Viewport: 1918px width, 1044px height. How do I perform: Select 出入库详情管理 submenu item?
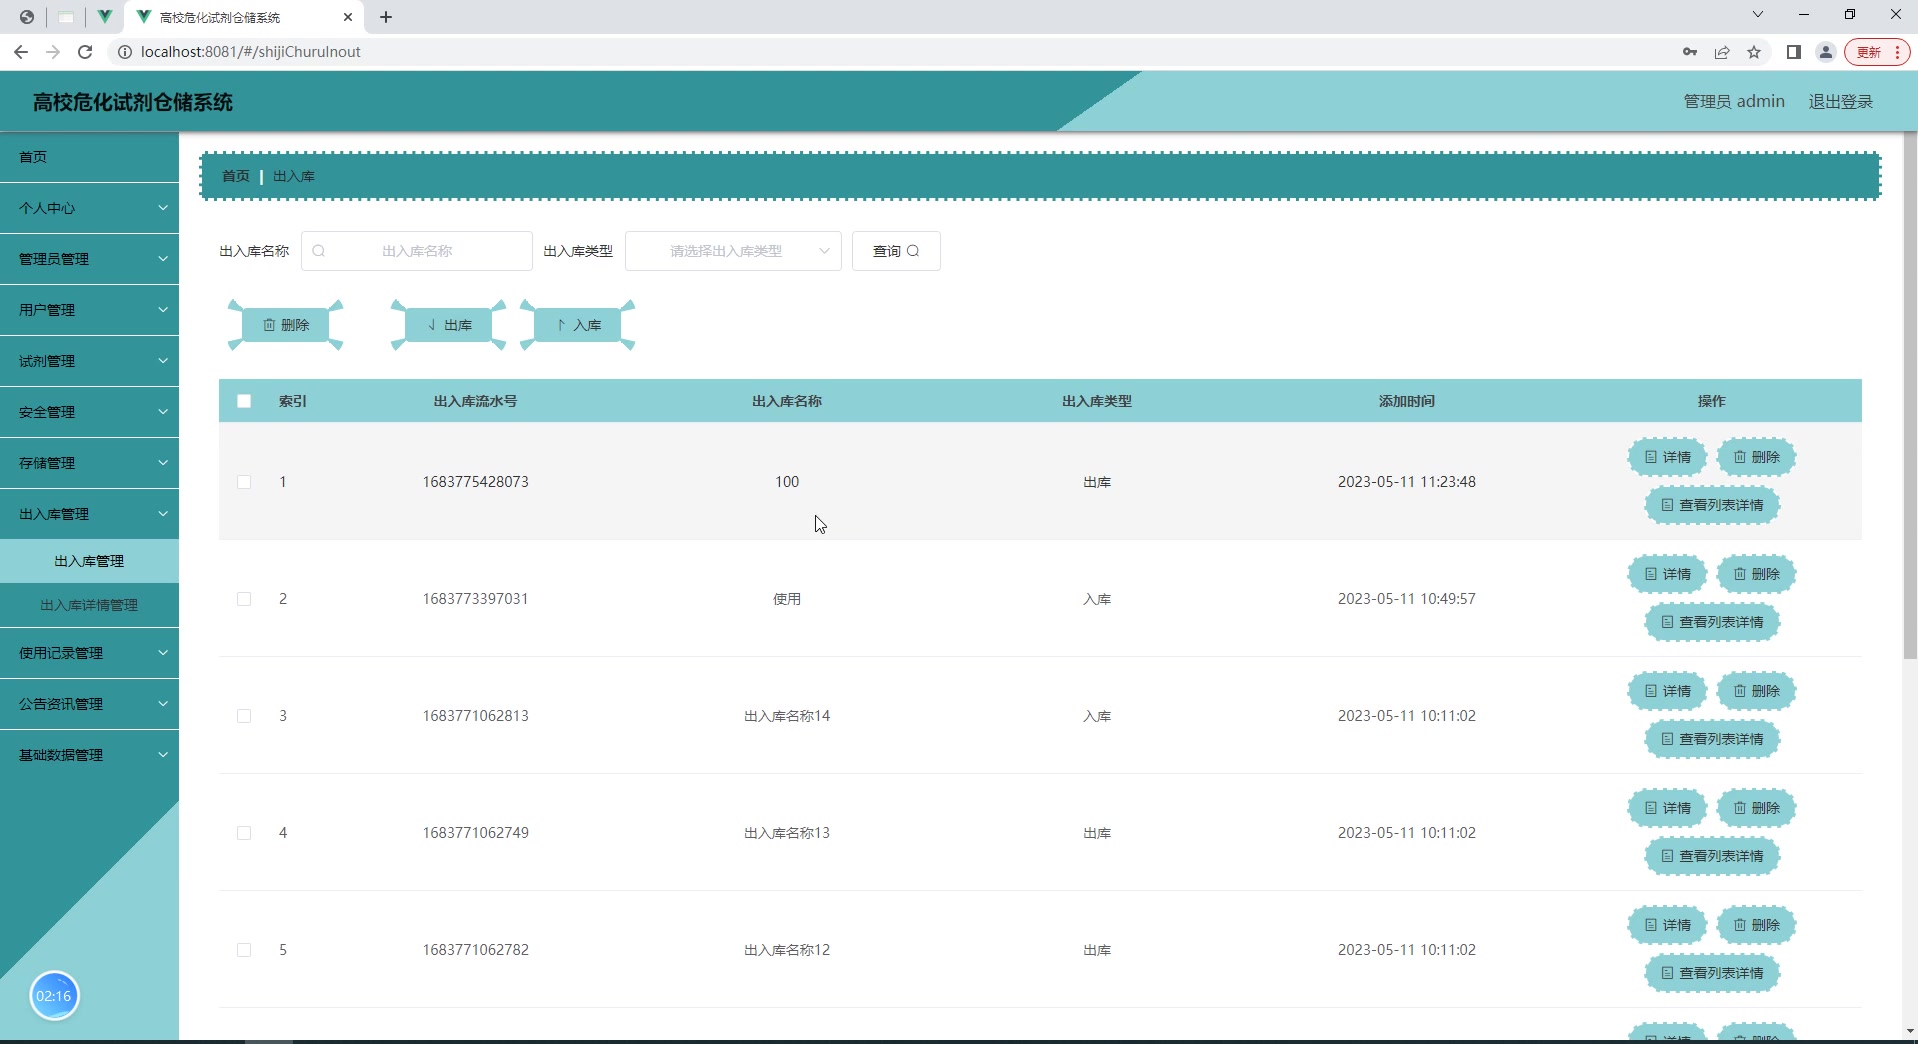[x=89, y=605]
